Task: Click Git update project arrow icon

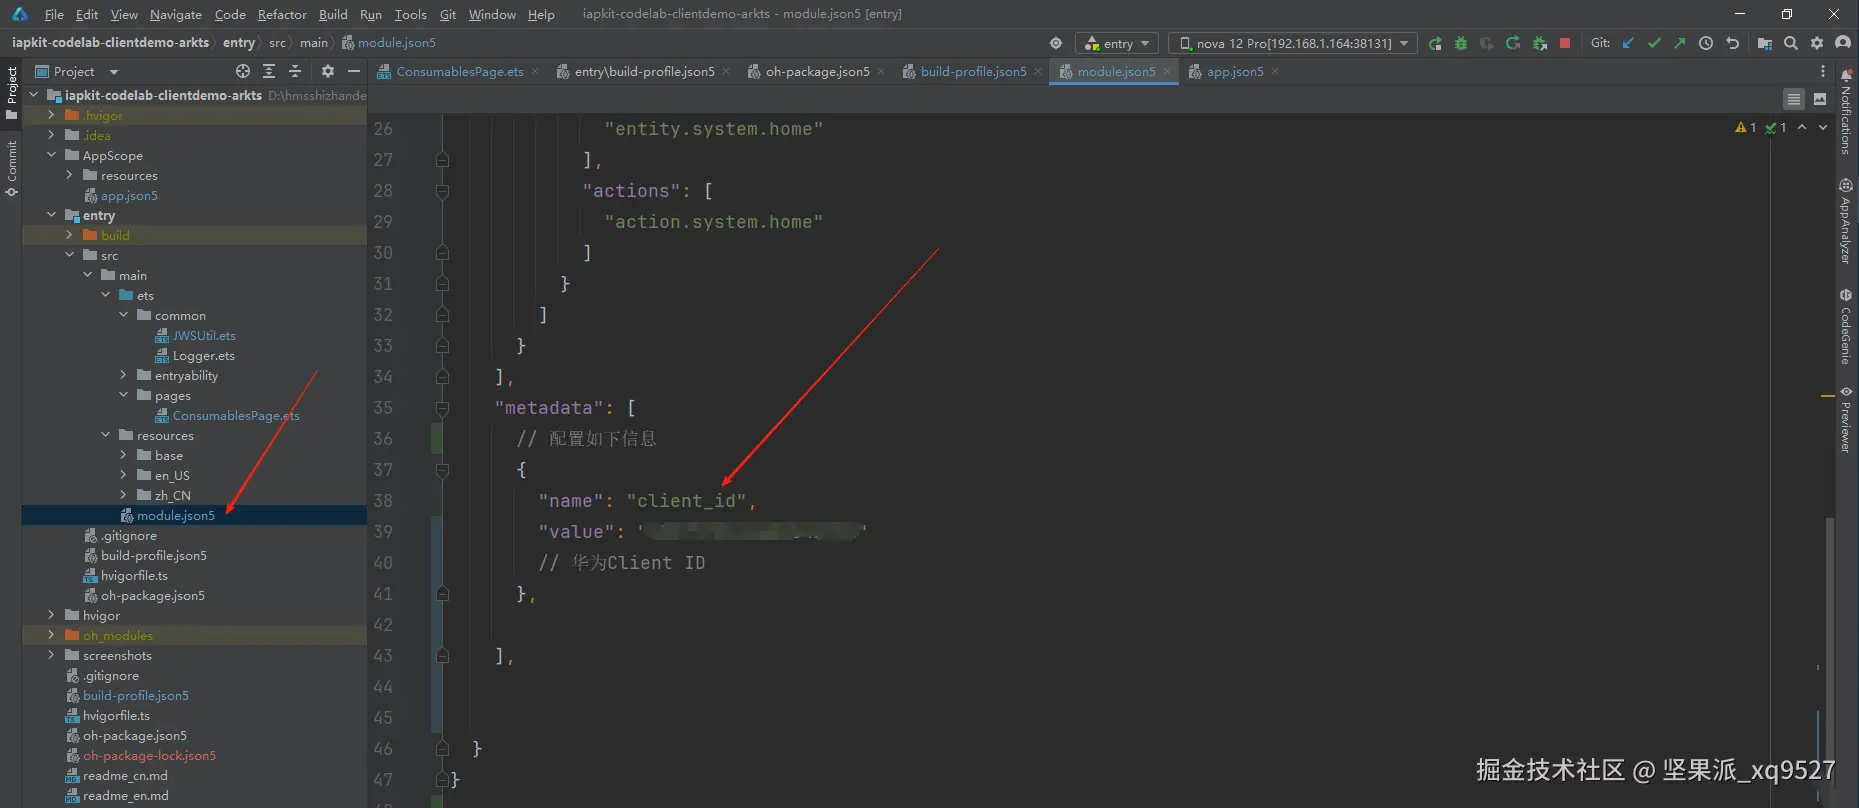Action: [x=1628, y=43]
